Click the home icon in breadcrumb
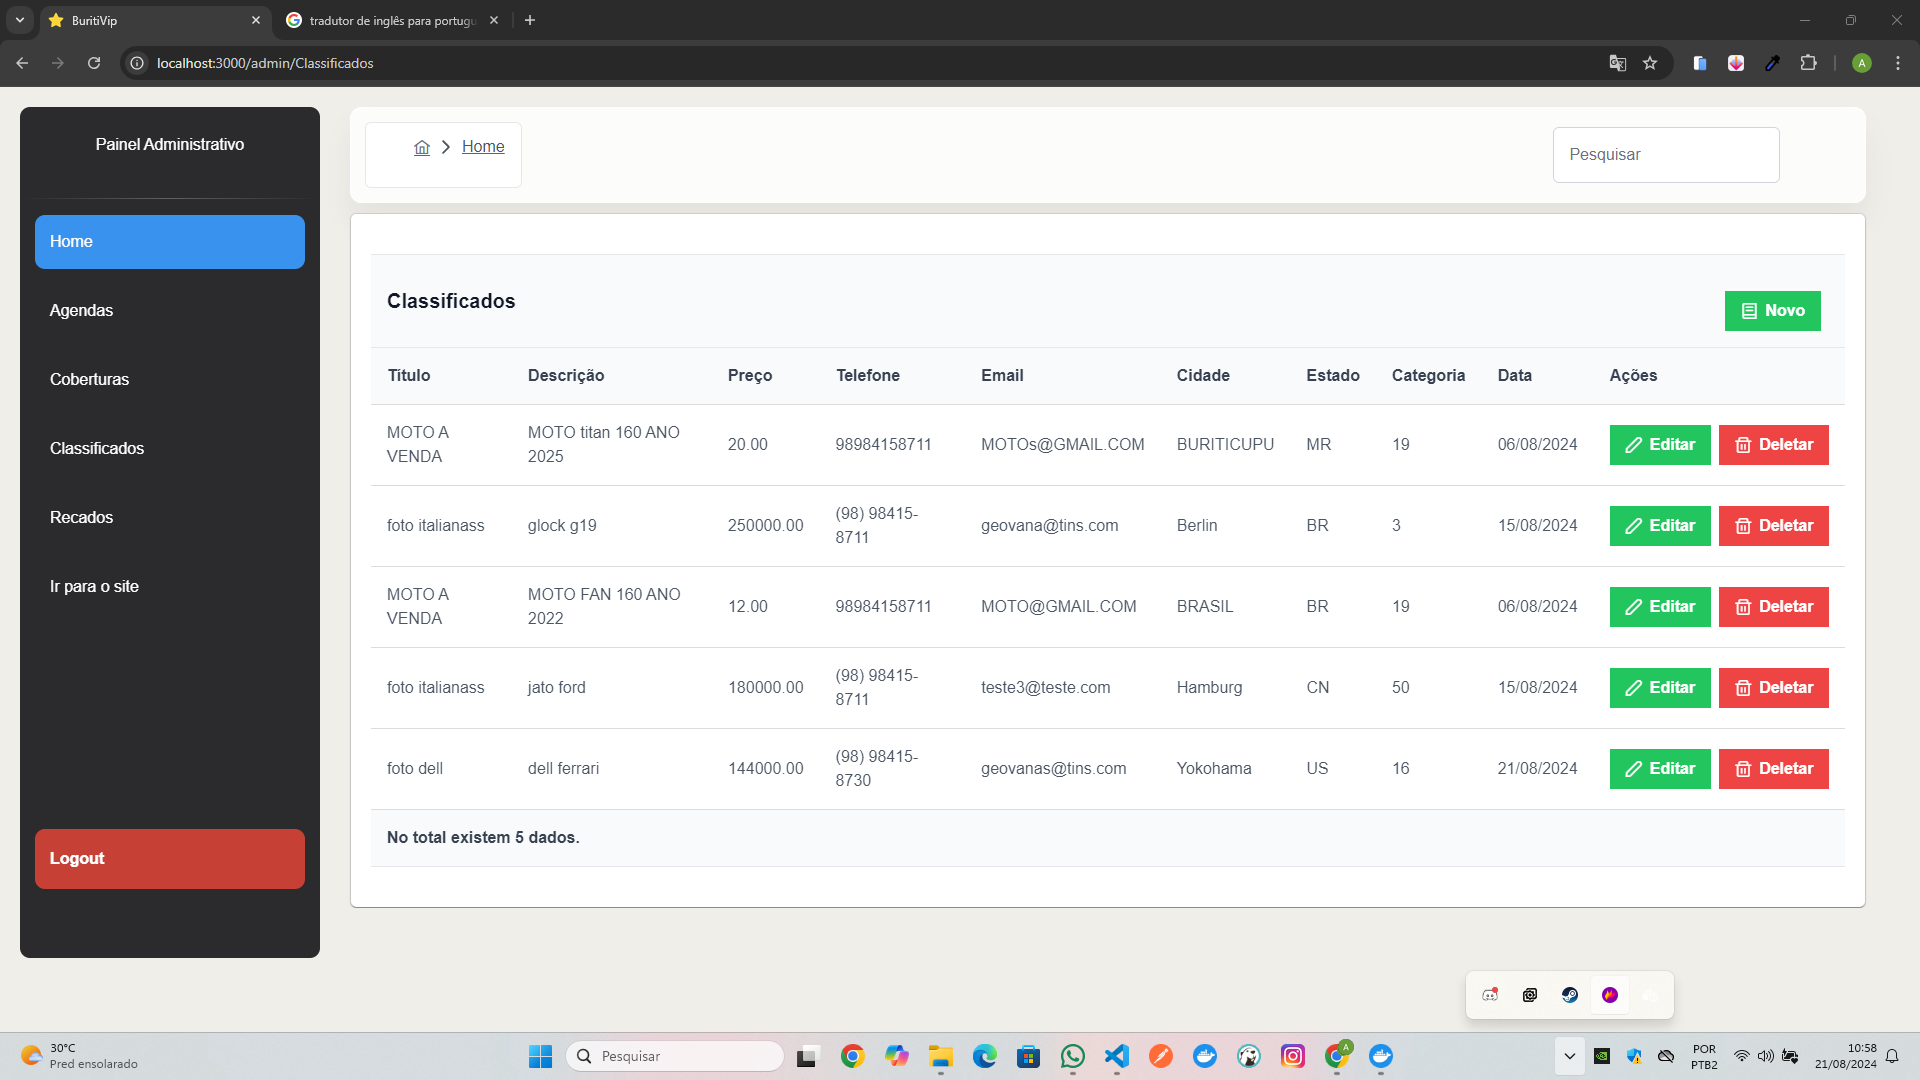 point(422,147)
